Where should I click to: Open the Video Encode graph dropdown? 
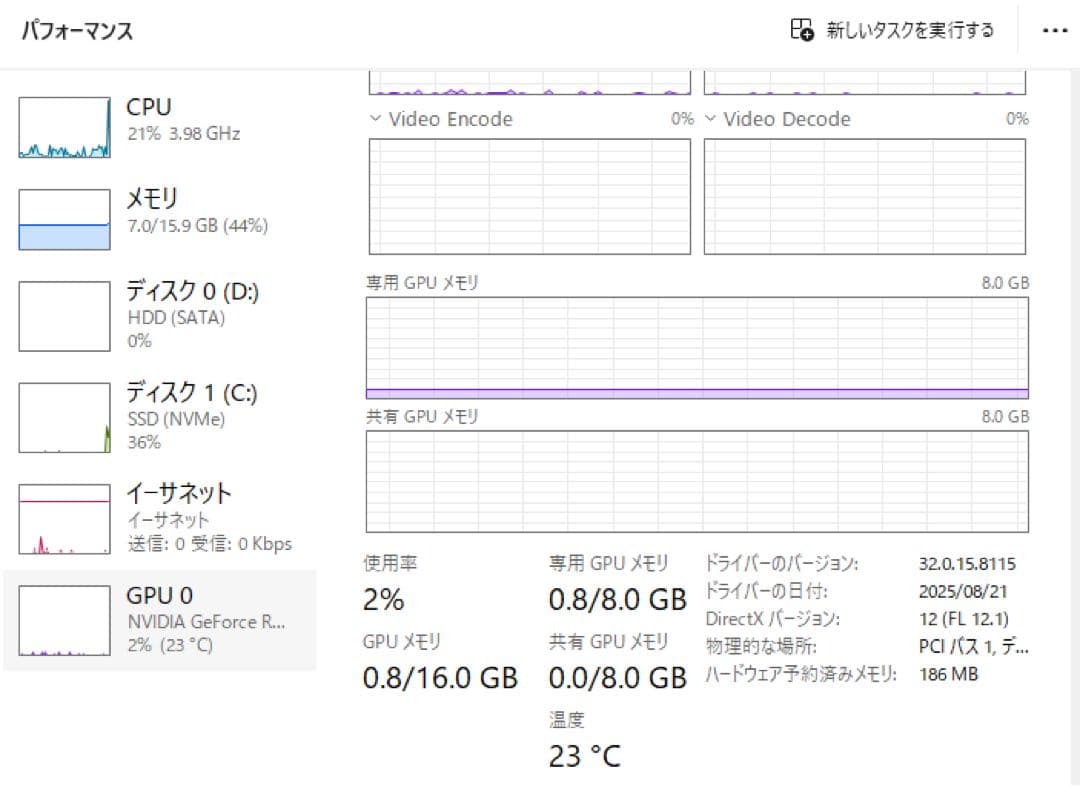tap(375, 119)
